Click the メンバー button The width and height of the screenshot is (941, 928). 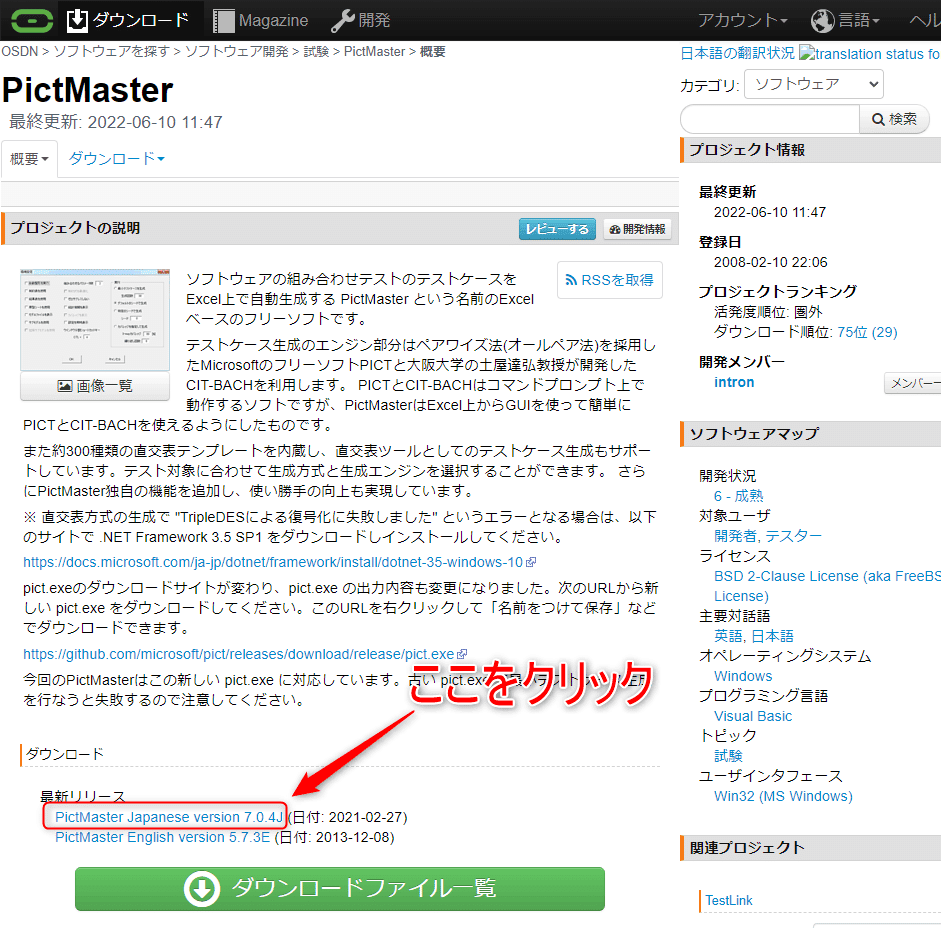point(912,383)
